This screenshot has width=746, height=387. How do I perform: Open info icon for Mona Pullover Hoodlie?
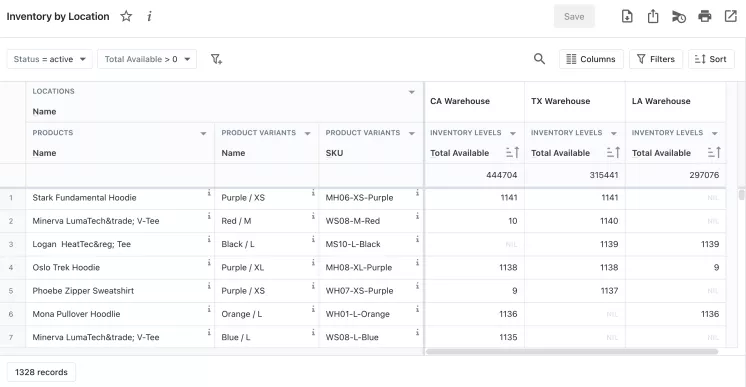point(209,309)
